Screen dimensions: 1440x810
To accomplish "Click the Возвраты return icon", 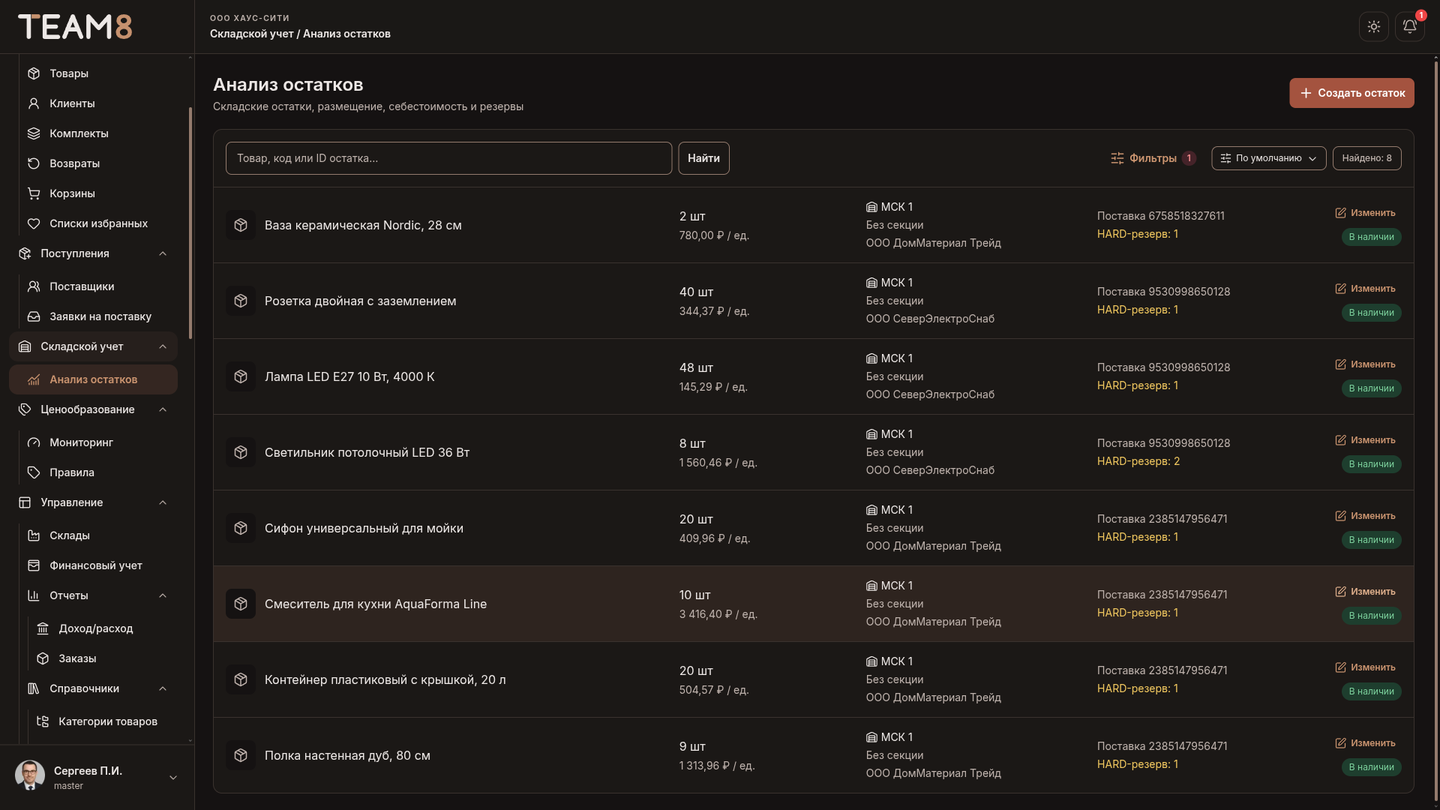I will tap(34, 163).
